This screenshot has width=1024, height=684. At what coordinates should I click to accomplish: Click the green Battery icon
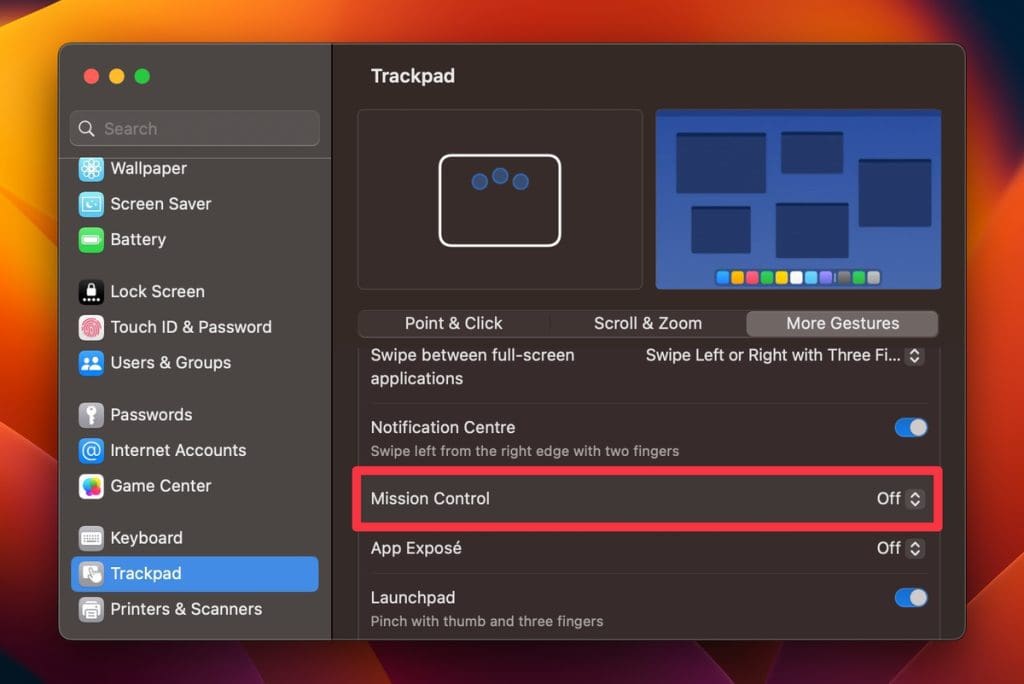tap(91, 240)
